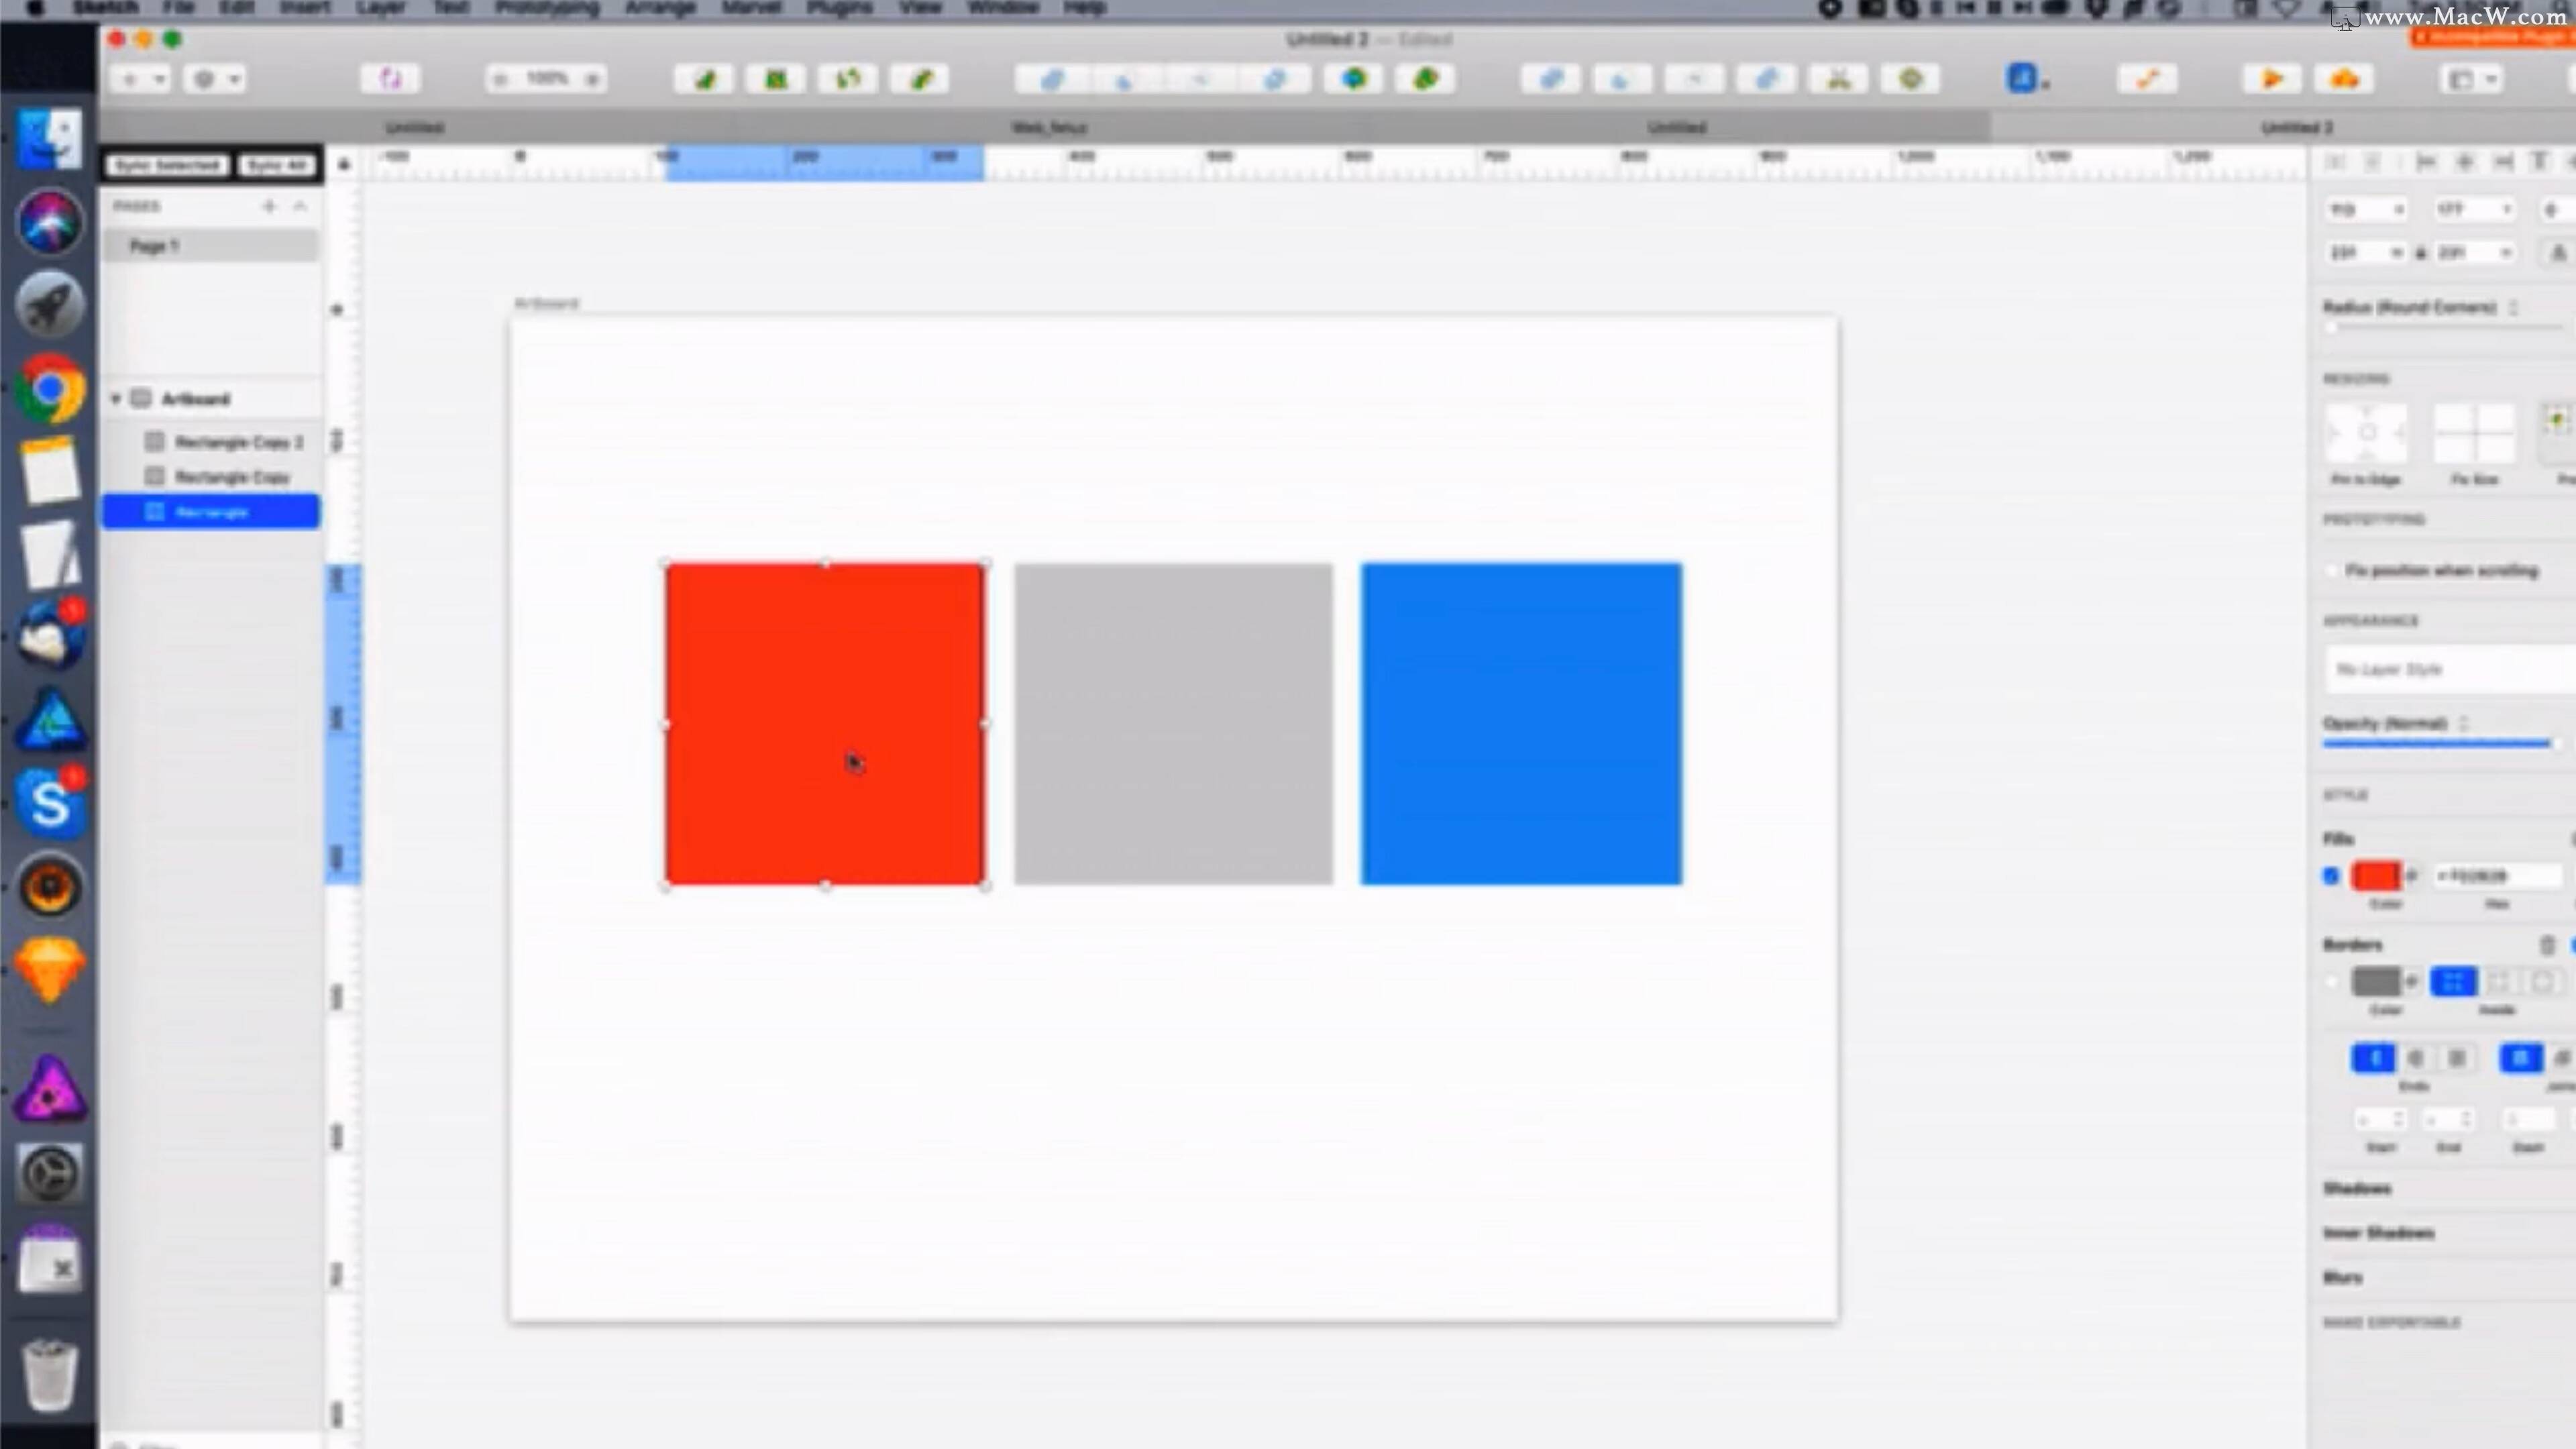Collapse the Artboard layer group triangle
Image resolution: width=2576 pixels, height=1449 pixels.
pyautogui.click(x=116, y=399)
